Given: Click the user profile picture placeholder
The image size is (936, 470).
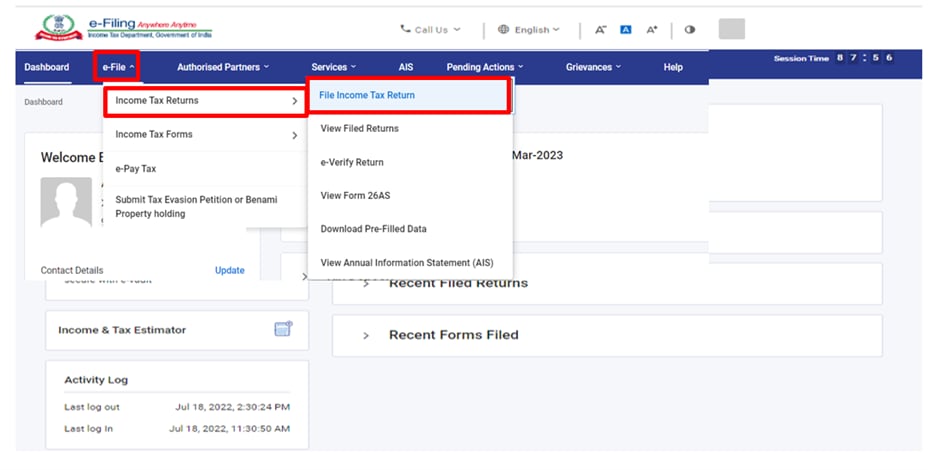Looking at the screenshot, I should pyautogui.click(x=66, y=203).
